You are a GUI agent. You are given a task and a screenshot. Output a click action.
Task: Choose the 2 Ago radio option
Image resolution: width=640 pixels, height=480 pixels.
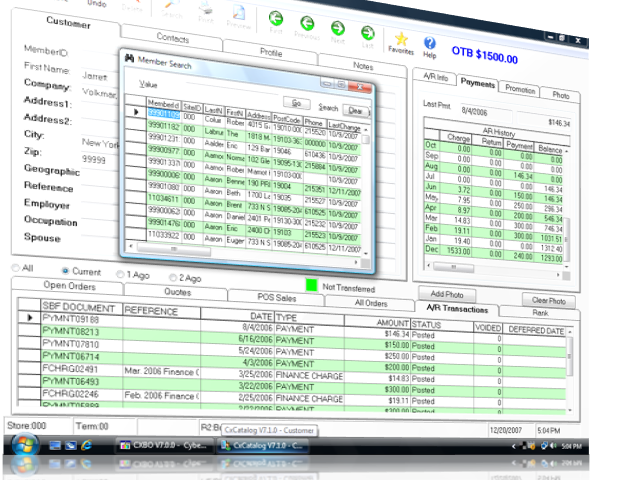173,278
